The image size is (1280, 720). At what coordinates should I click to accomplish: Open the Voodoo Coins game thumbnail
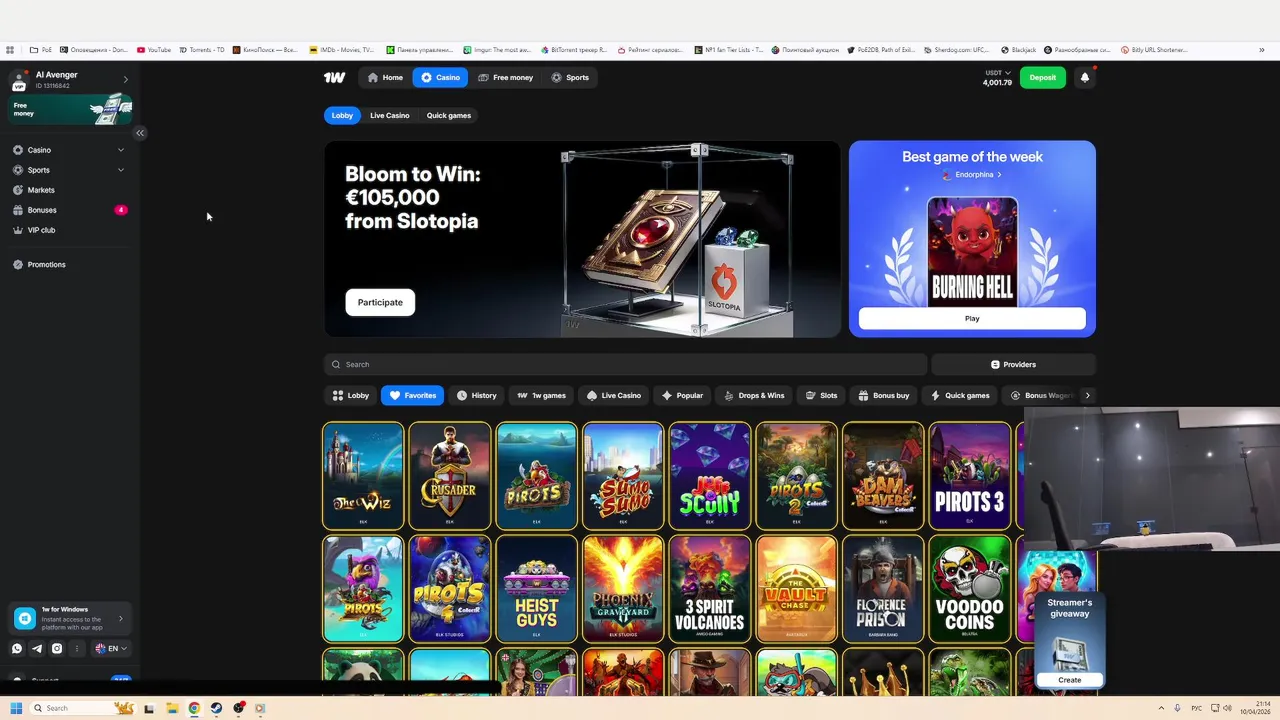pyautogui.click(x=970, y=588)
